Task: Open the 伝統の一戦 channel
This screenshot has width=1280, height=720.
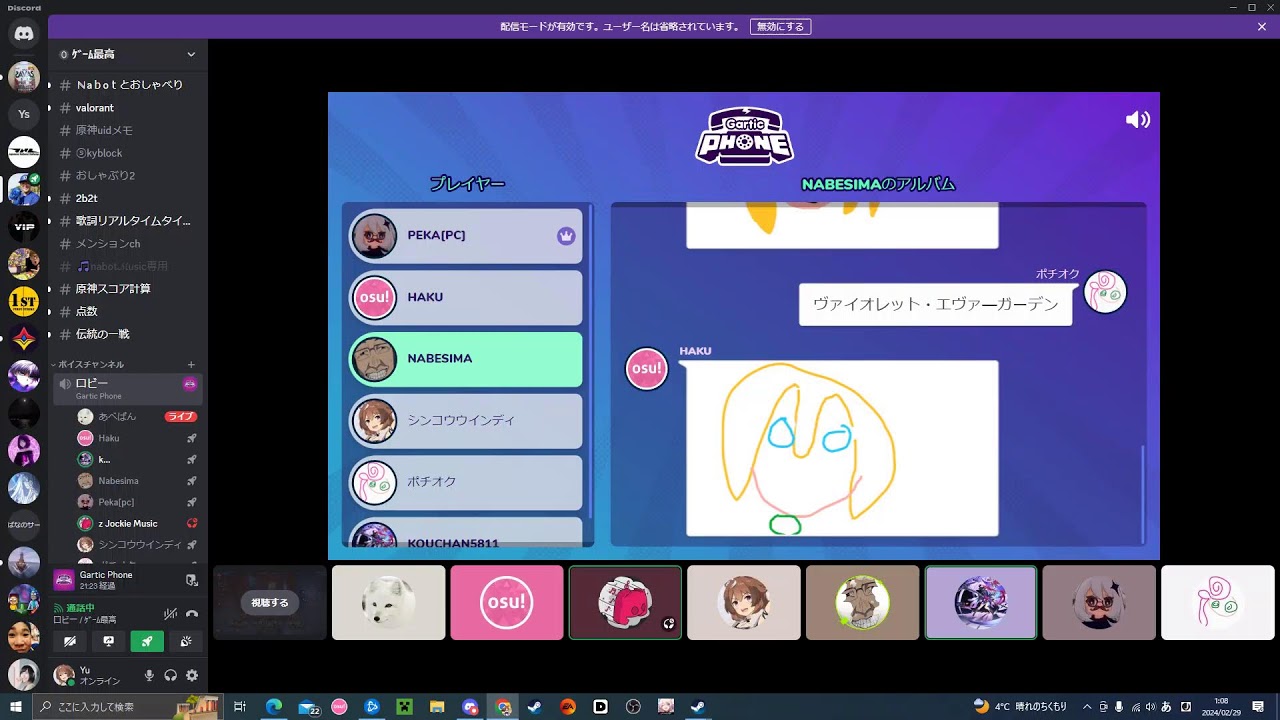Action: click(x=128, y=334)
